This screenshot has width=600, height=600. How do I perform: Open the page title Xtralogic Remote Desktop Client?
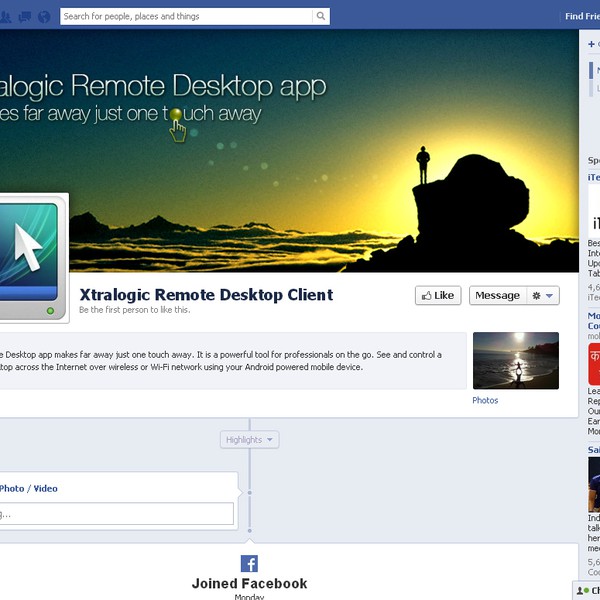coord(206,295)
